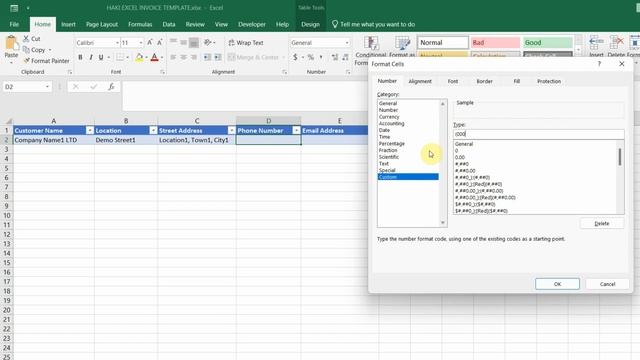Screen dimensions: 640x360
Task: Open the Fill tab in Format Cells
Action: tap(517, 81)
